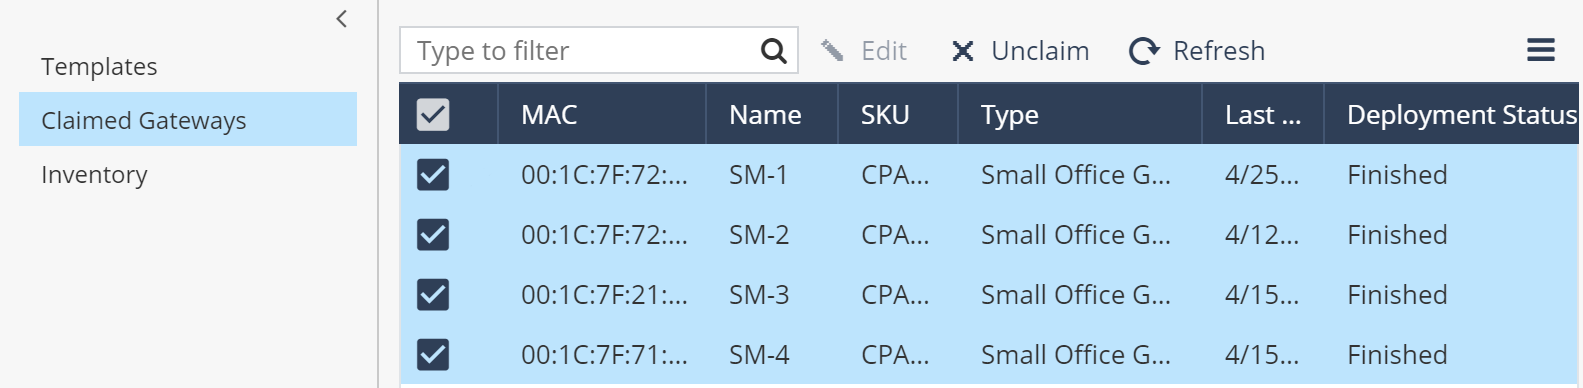1583x388 pixels.
Task: Select Claimed Gateways in the sidebar
Action: pos(188,120)
